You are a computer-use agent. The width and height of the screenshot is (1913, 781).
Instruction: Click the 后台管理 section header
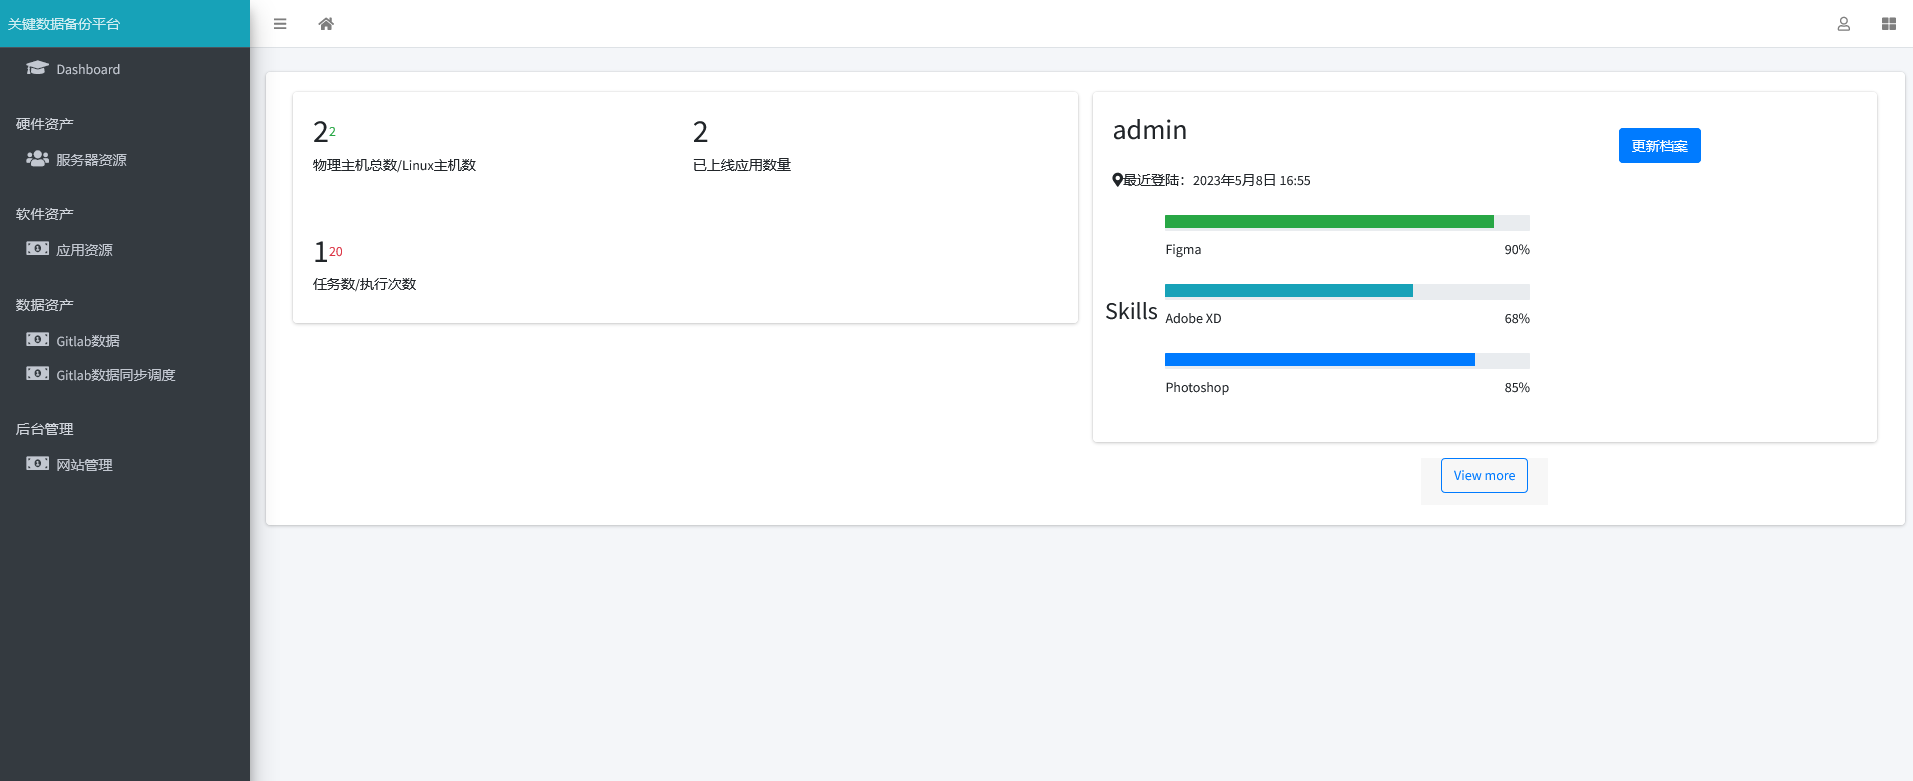point(45,429)
